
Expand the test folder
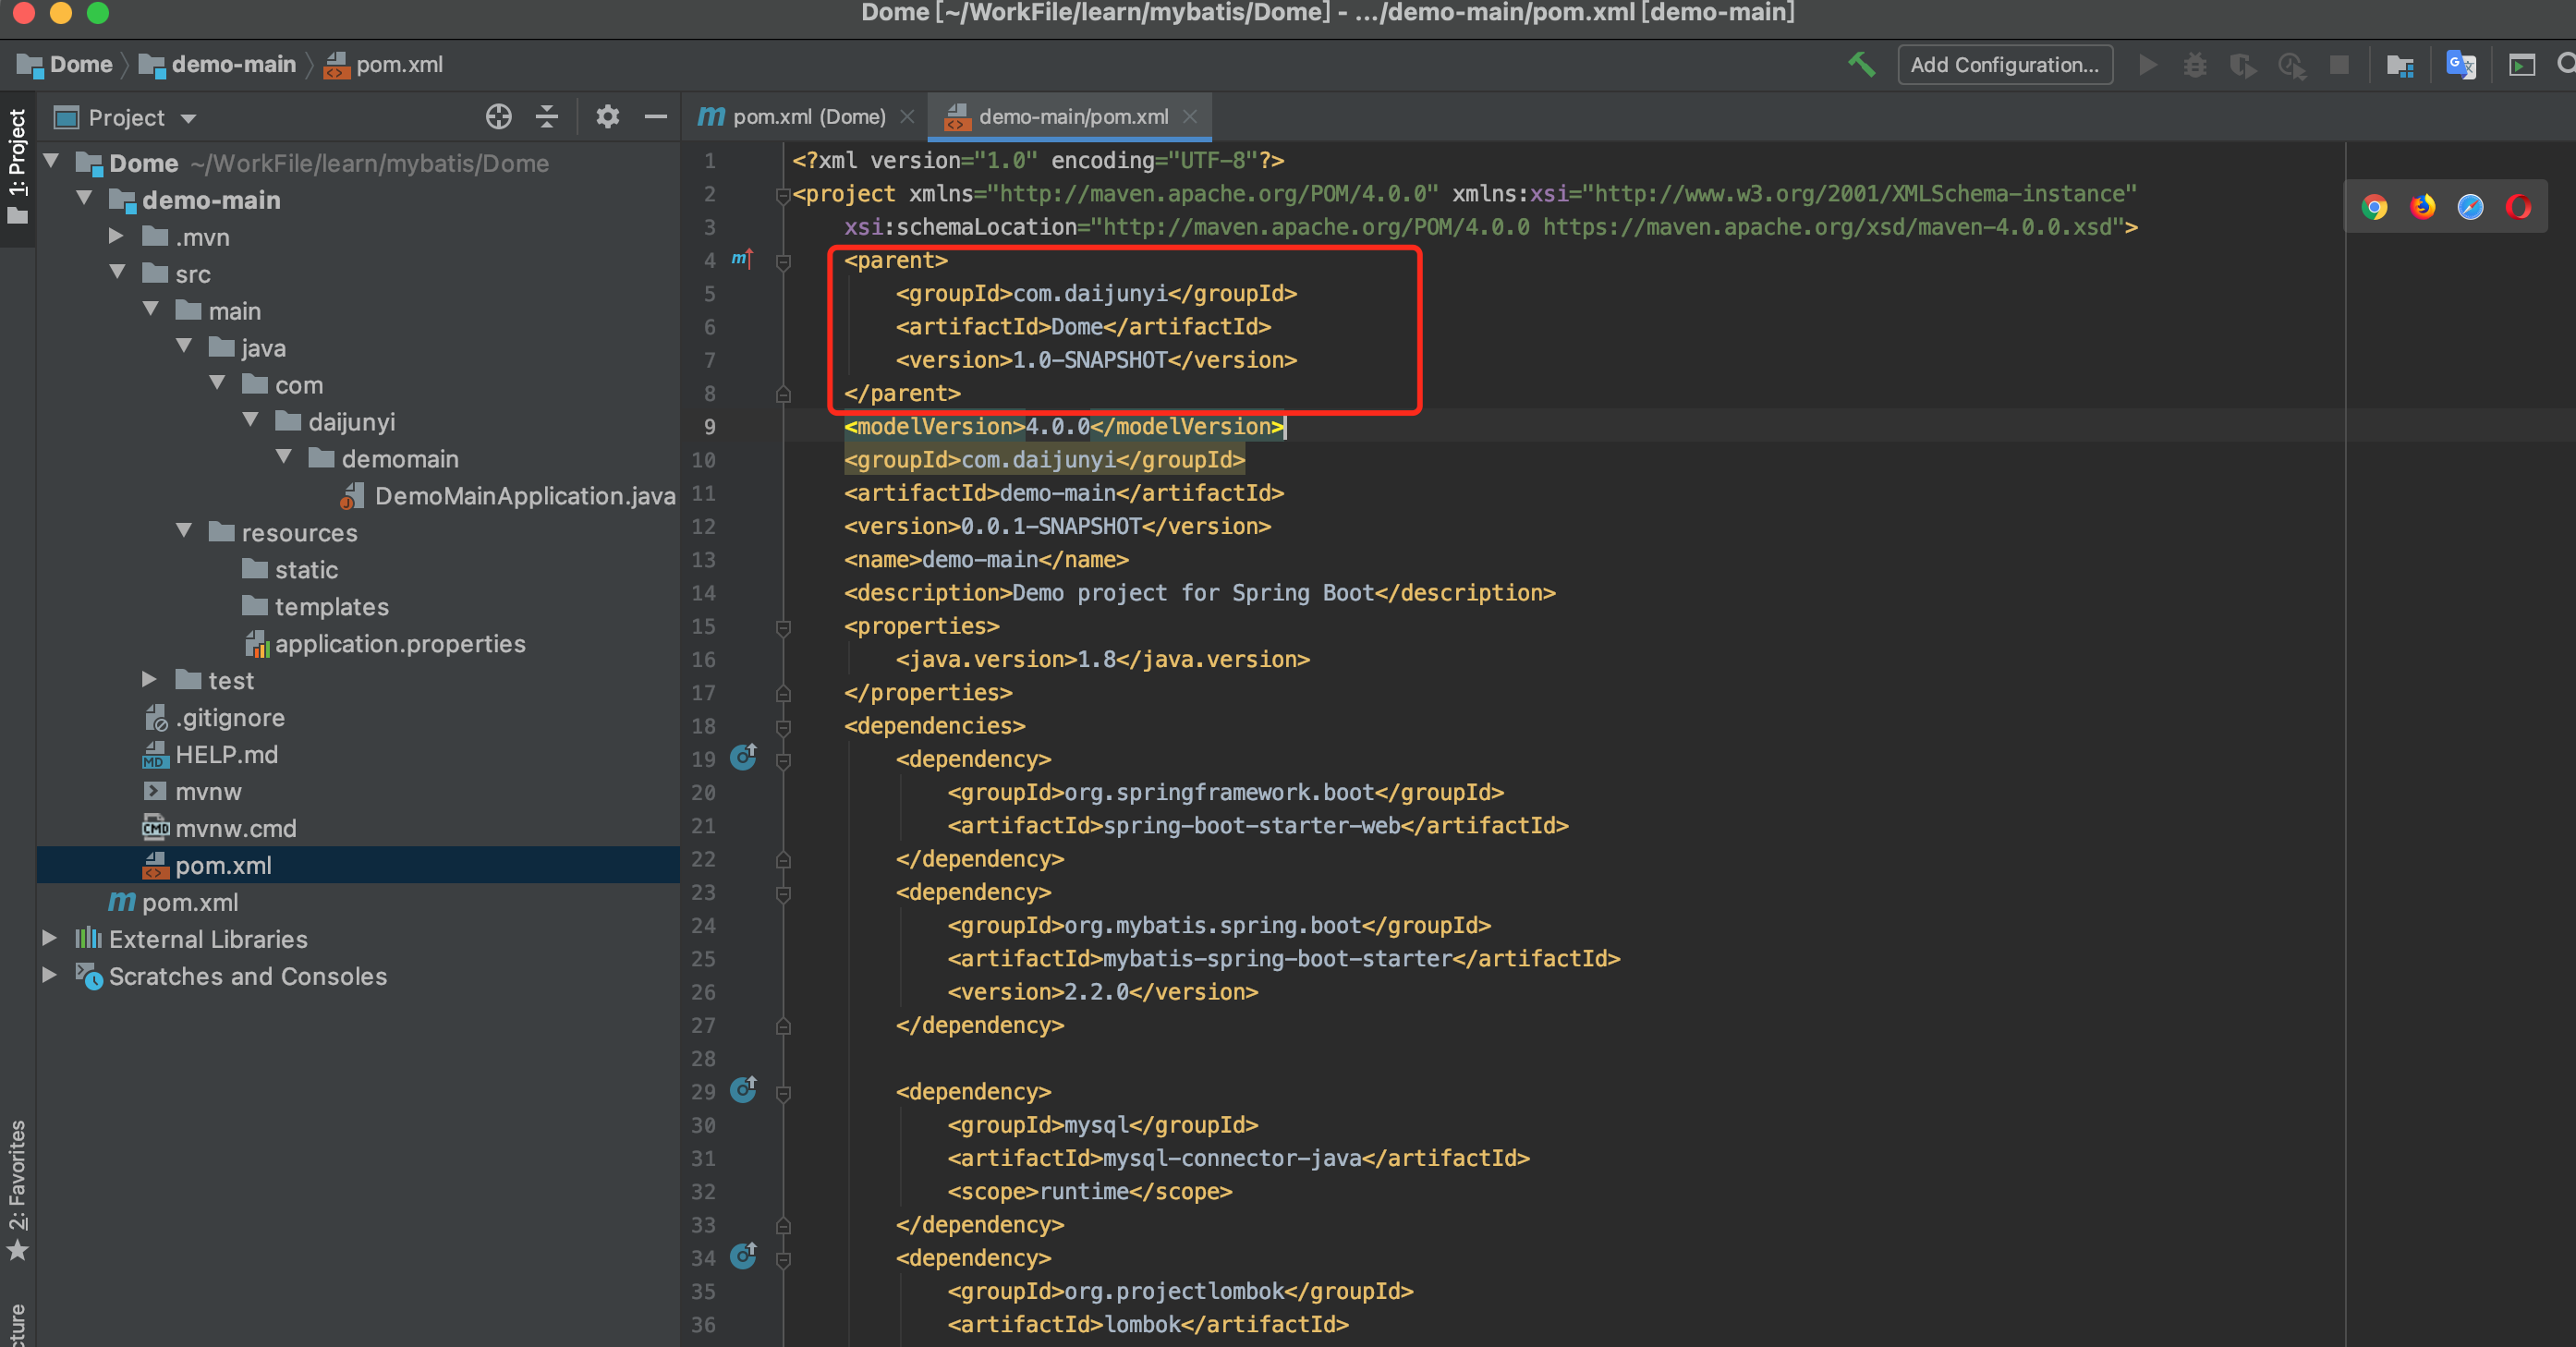click(x=149, y=679)
